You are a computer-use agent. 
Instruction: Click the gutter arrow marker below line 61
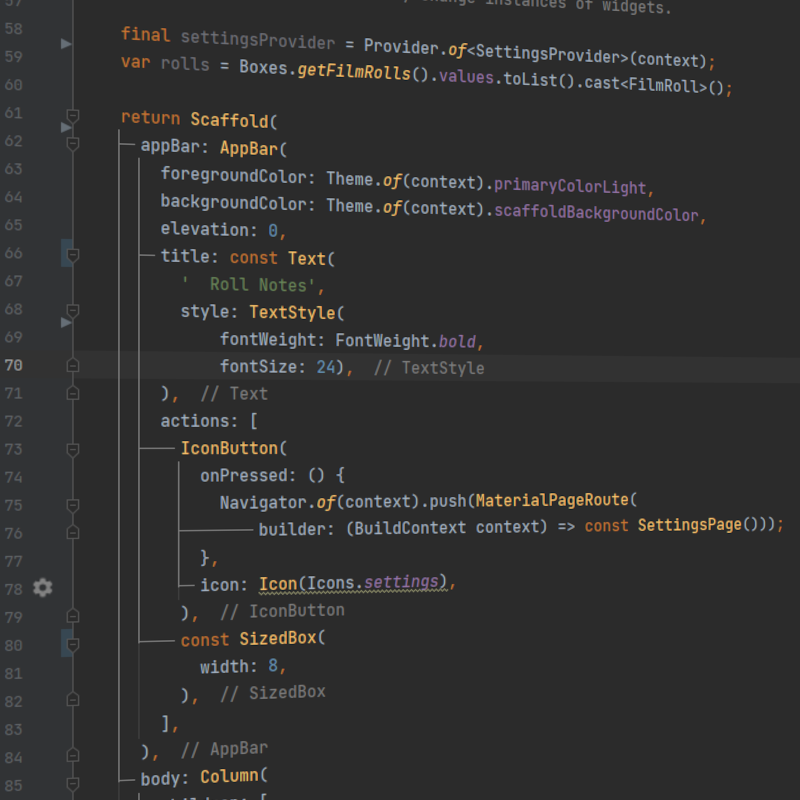(x=67, y=128)
